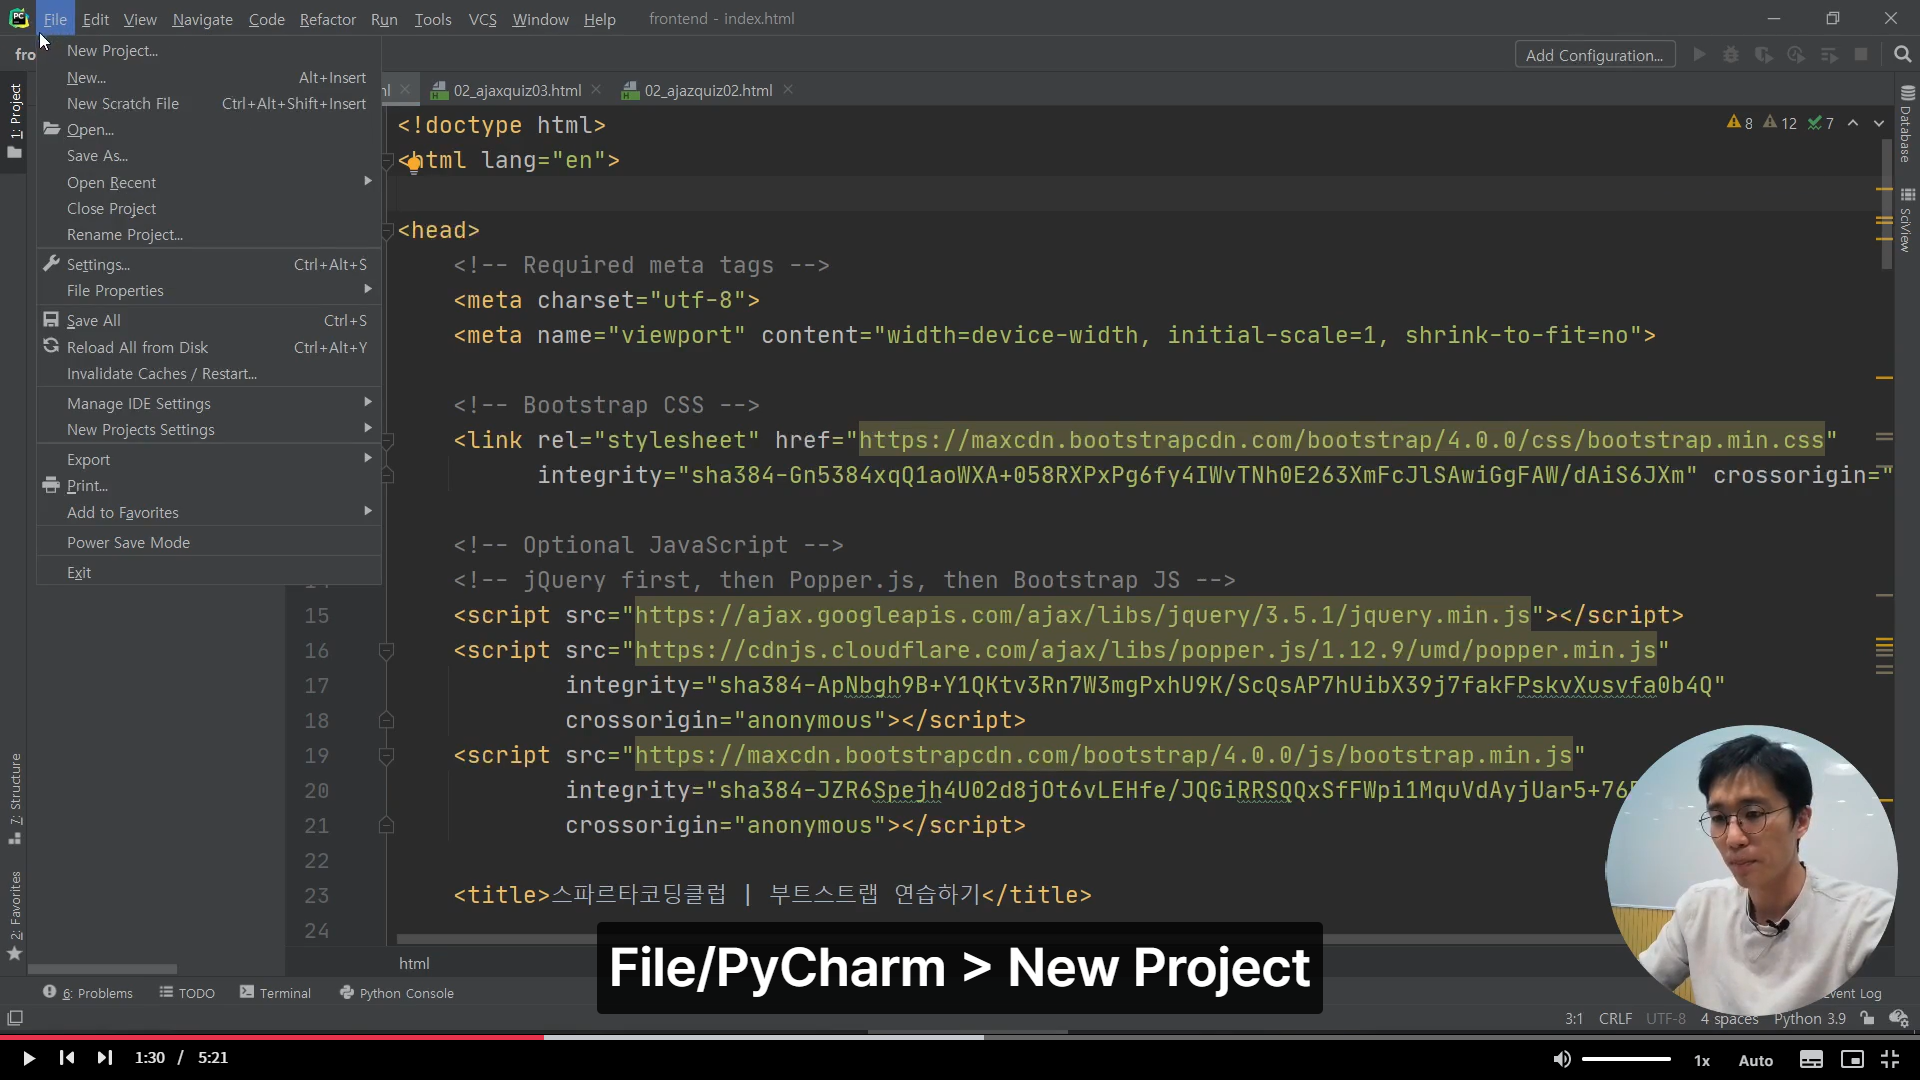The width and height of the screenshot is (1920, 1080).
Task: Click the weak warnings count 12
Action: click(1780, 123)
